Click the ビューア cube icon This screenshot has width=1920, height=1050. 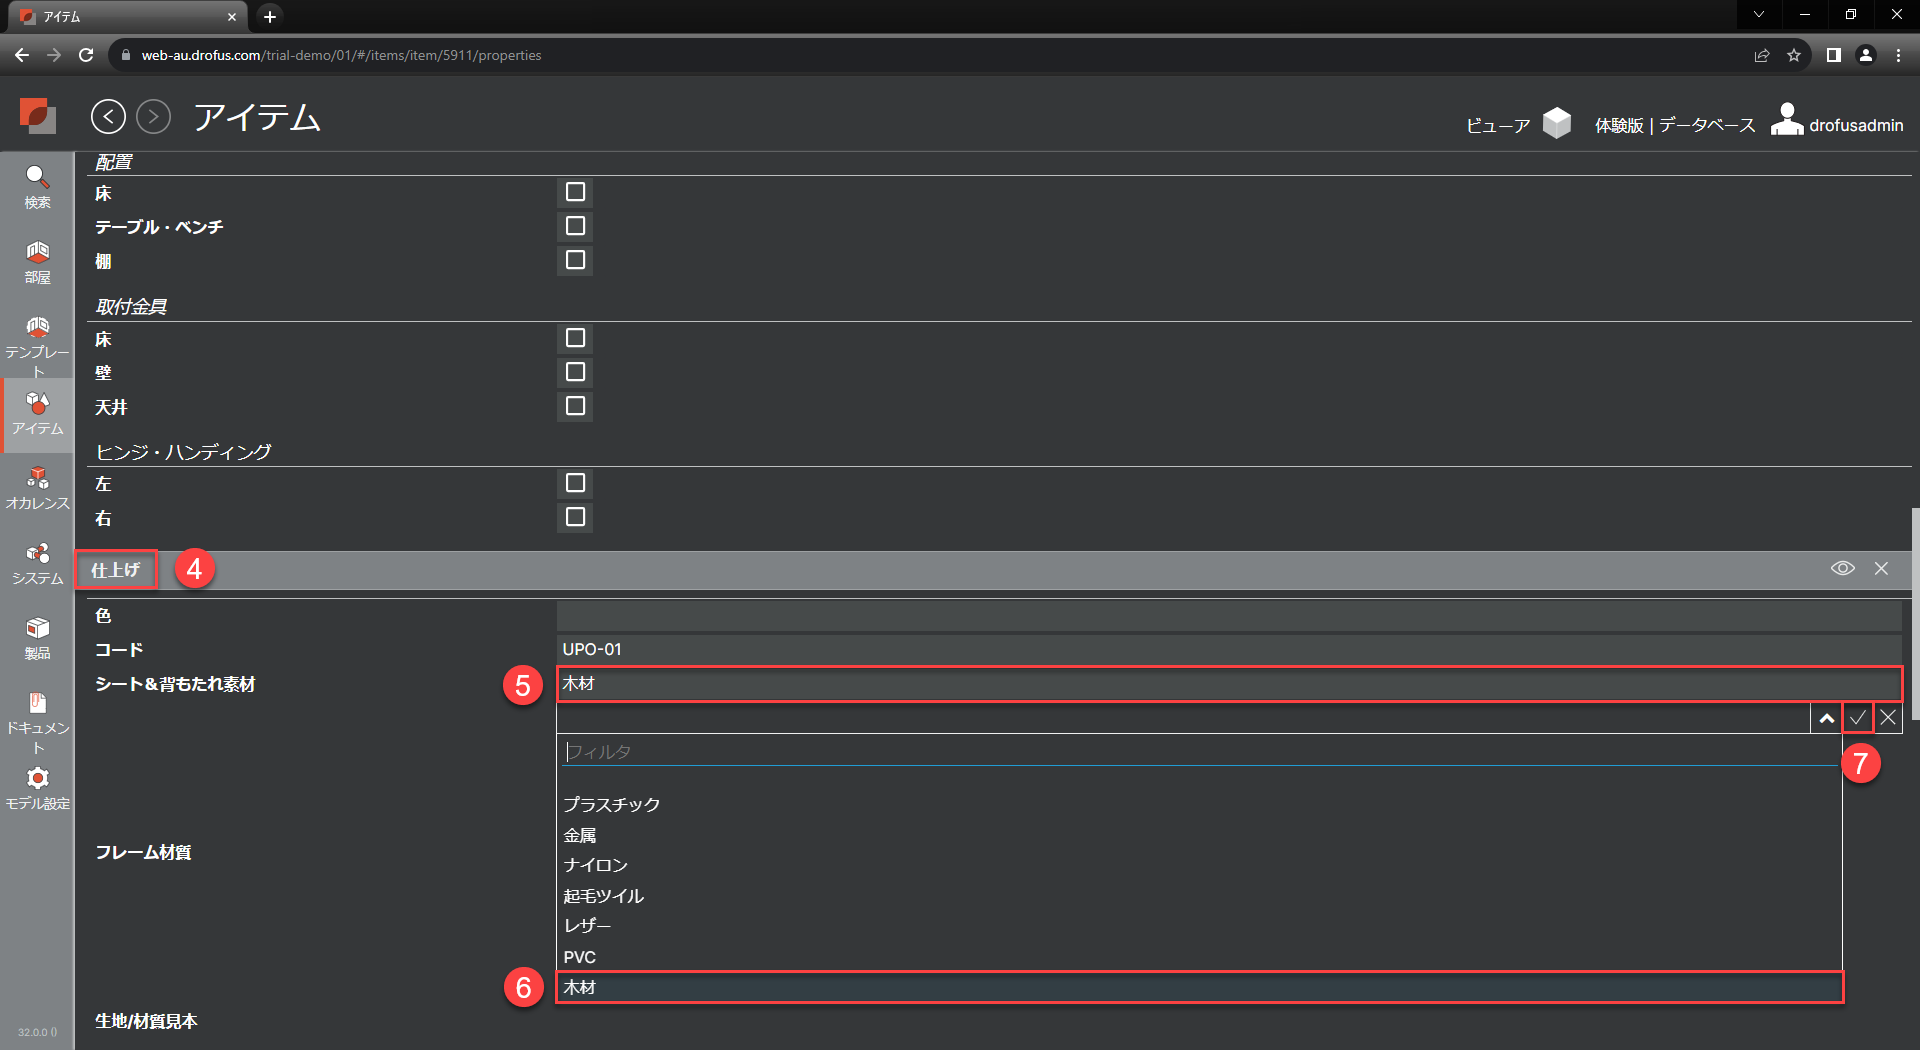click(x=1556, y=124)
